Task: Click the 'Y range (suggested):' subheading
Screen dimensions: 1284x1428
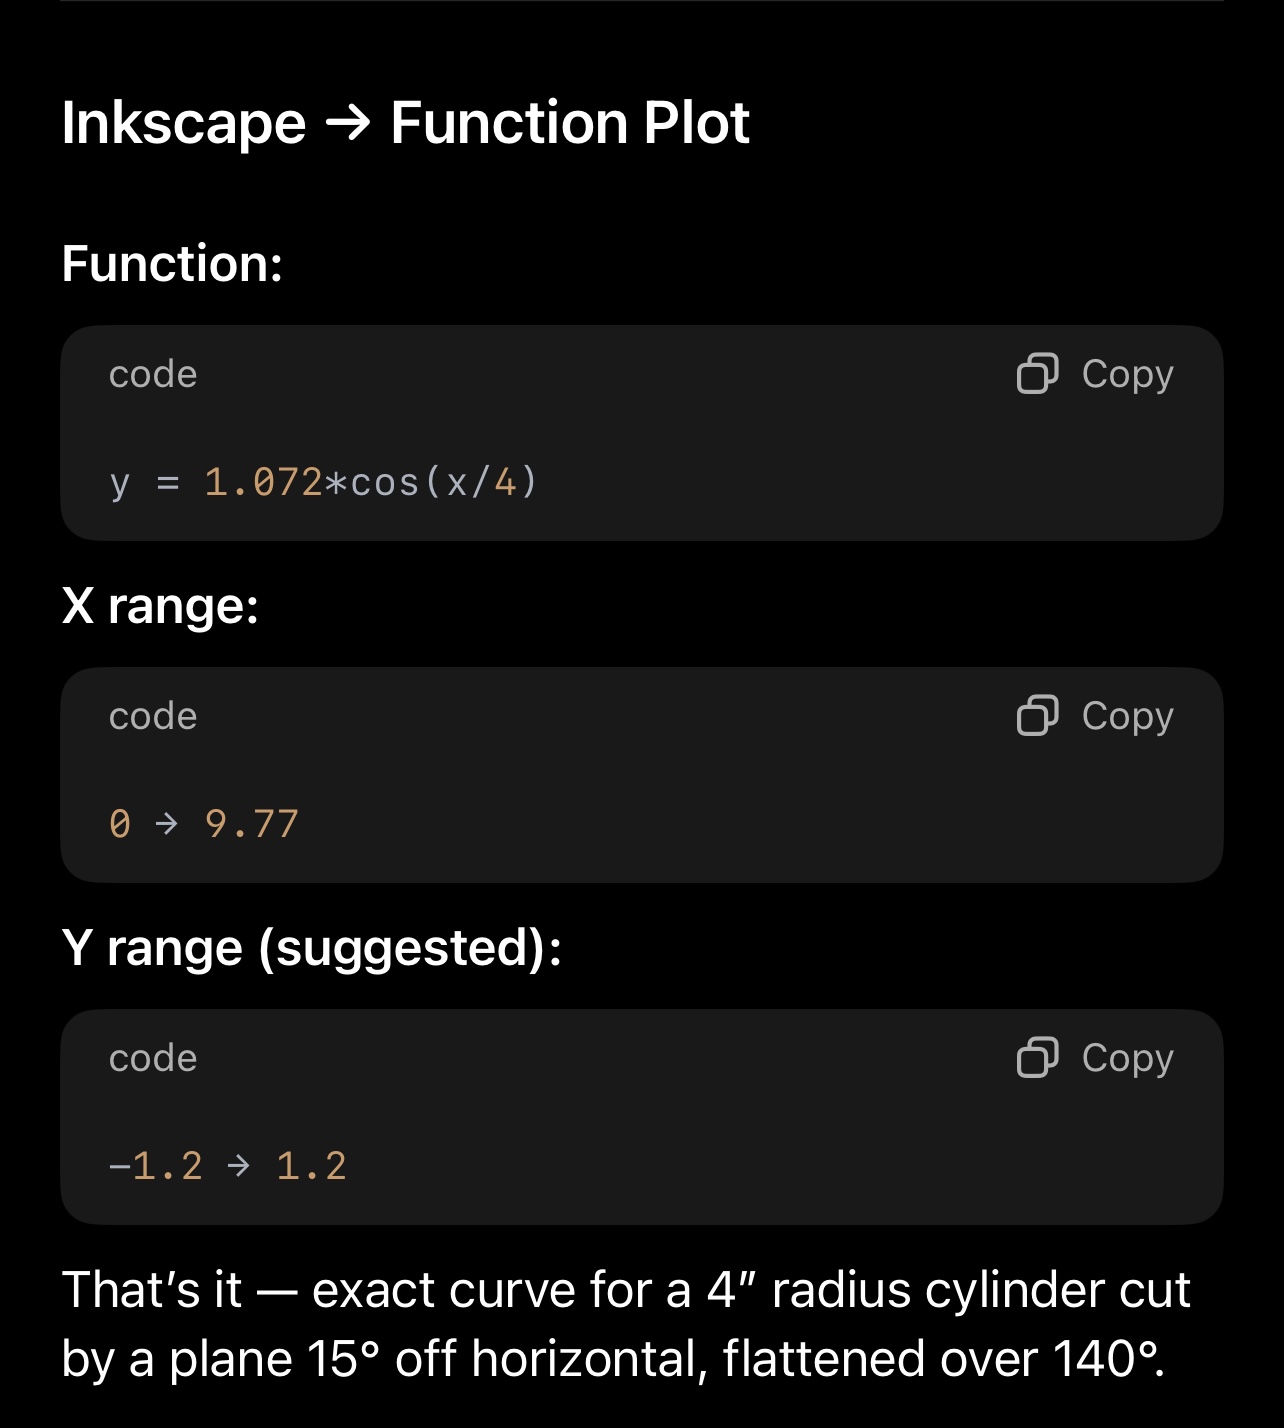Action: click(x=311, y=948)
